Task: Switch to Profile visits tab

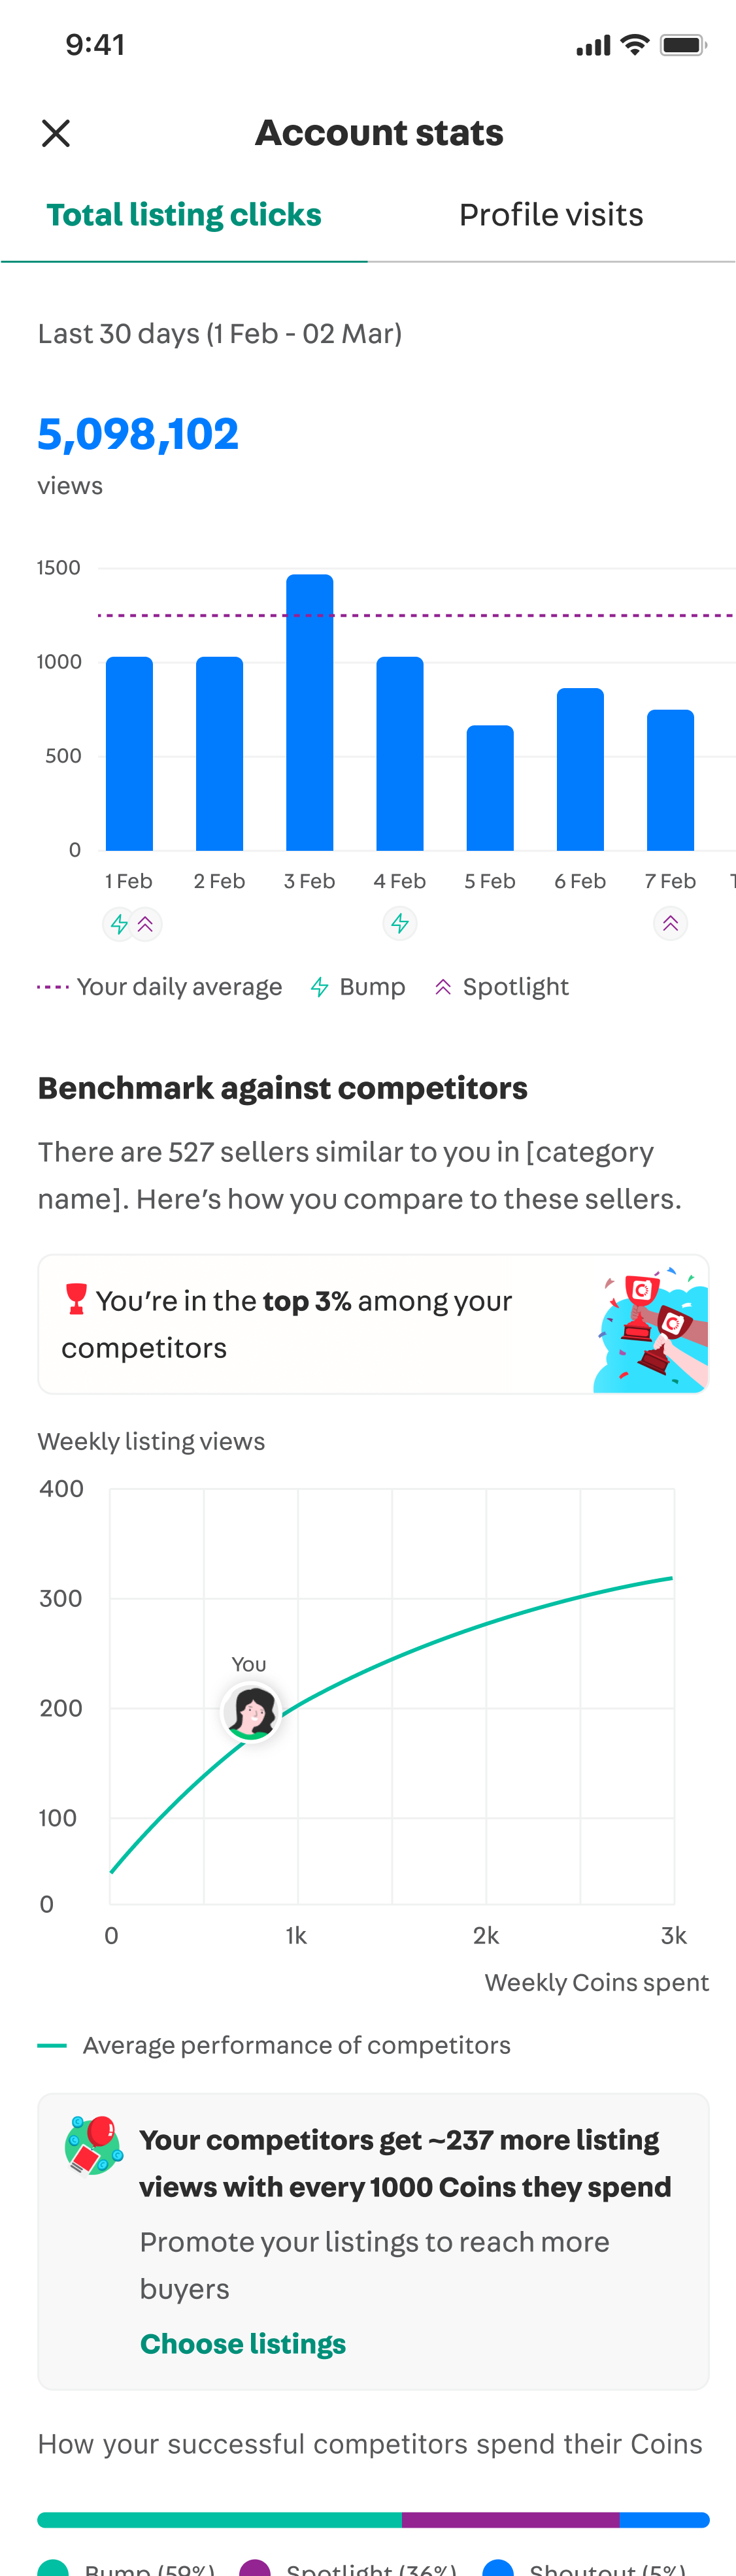Action: (551, 215)
